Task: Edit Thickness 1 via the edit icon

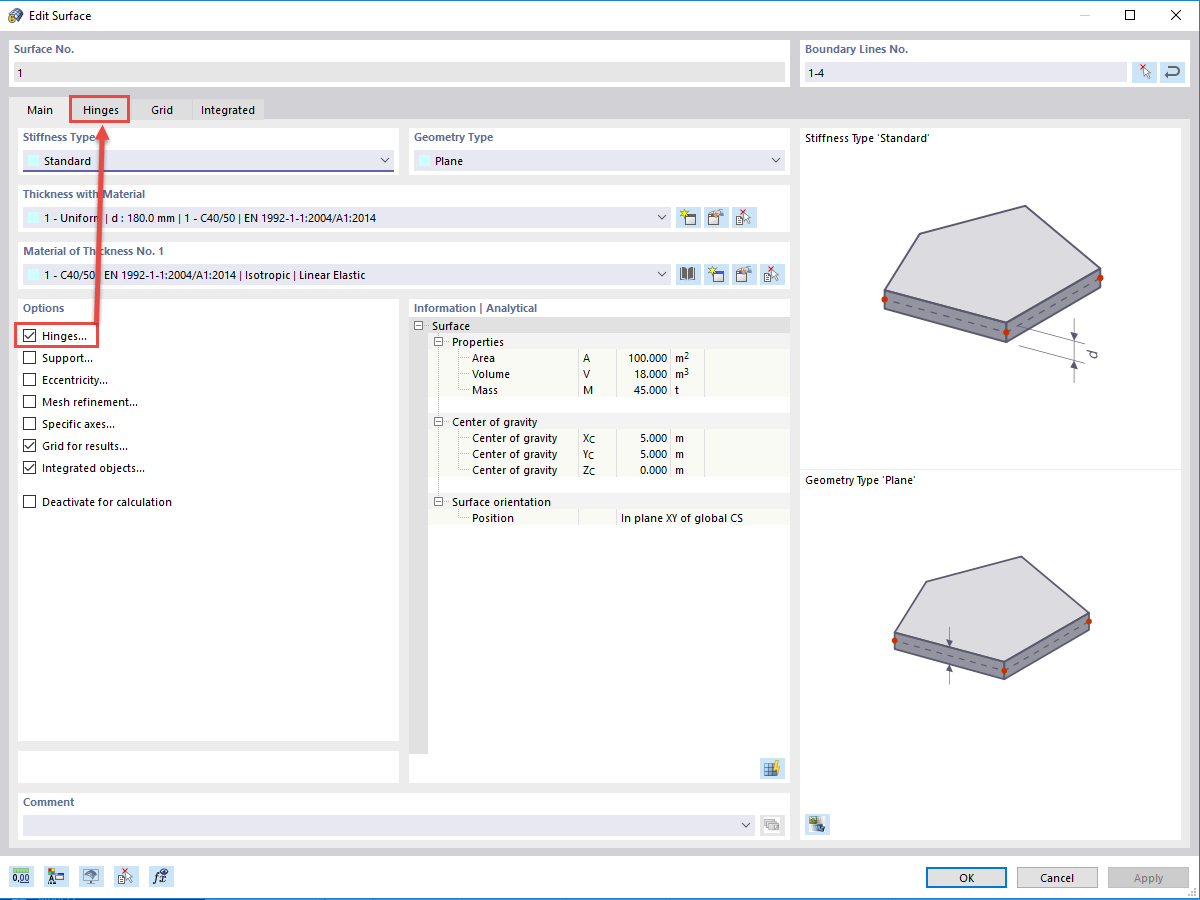Action: 716,217
